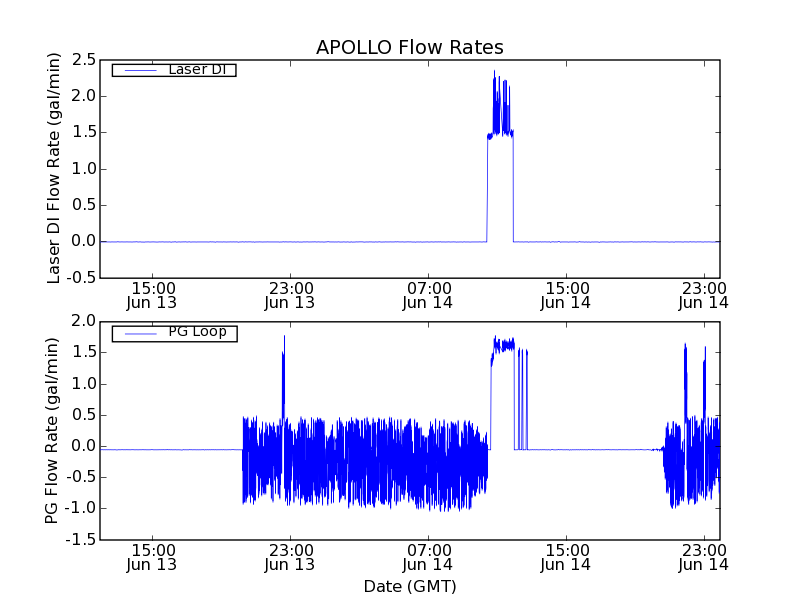Click the 'PG Flow Rate (gal/min)' axis label
The width and height of the screenshot is (800, 600).
tap(52, 430)
